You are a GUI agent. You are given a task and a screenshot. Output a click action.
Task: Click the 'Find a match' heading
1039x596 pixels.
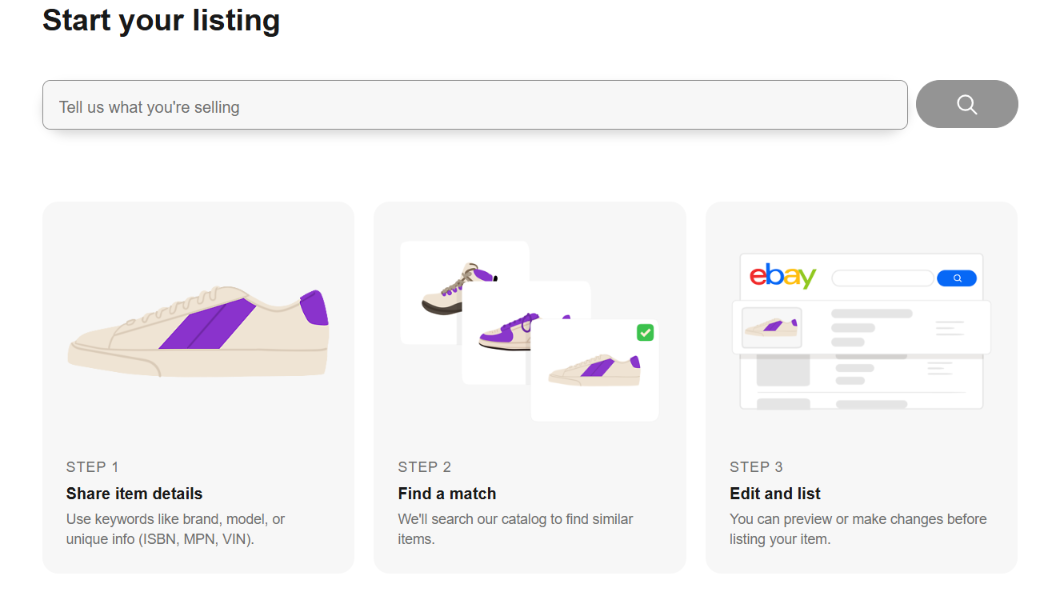447,493
